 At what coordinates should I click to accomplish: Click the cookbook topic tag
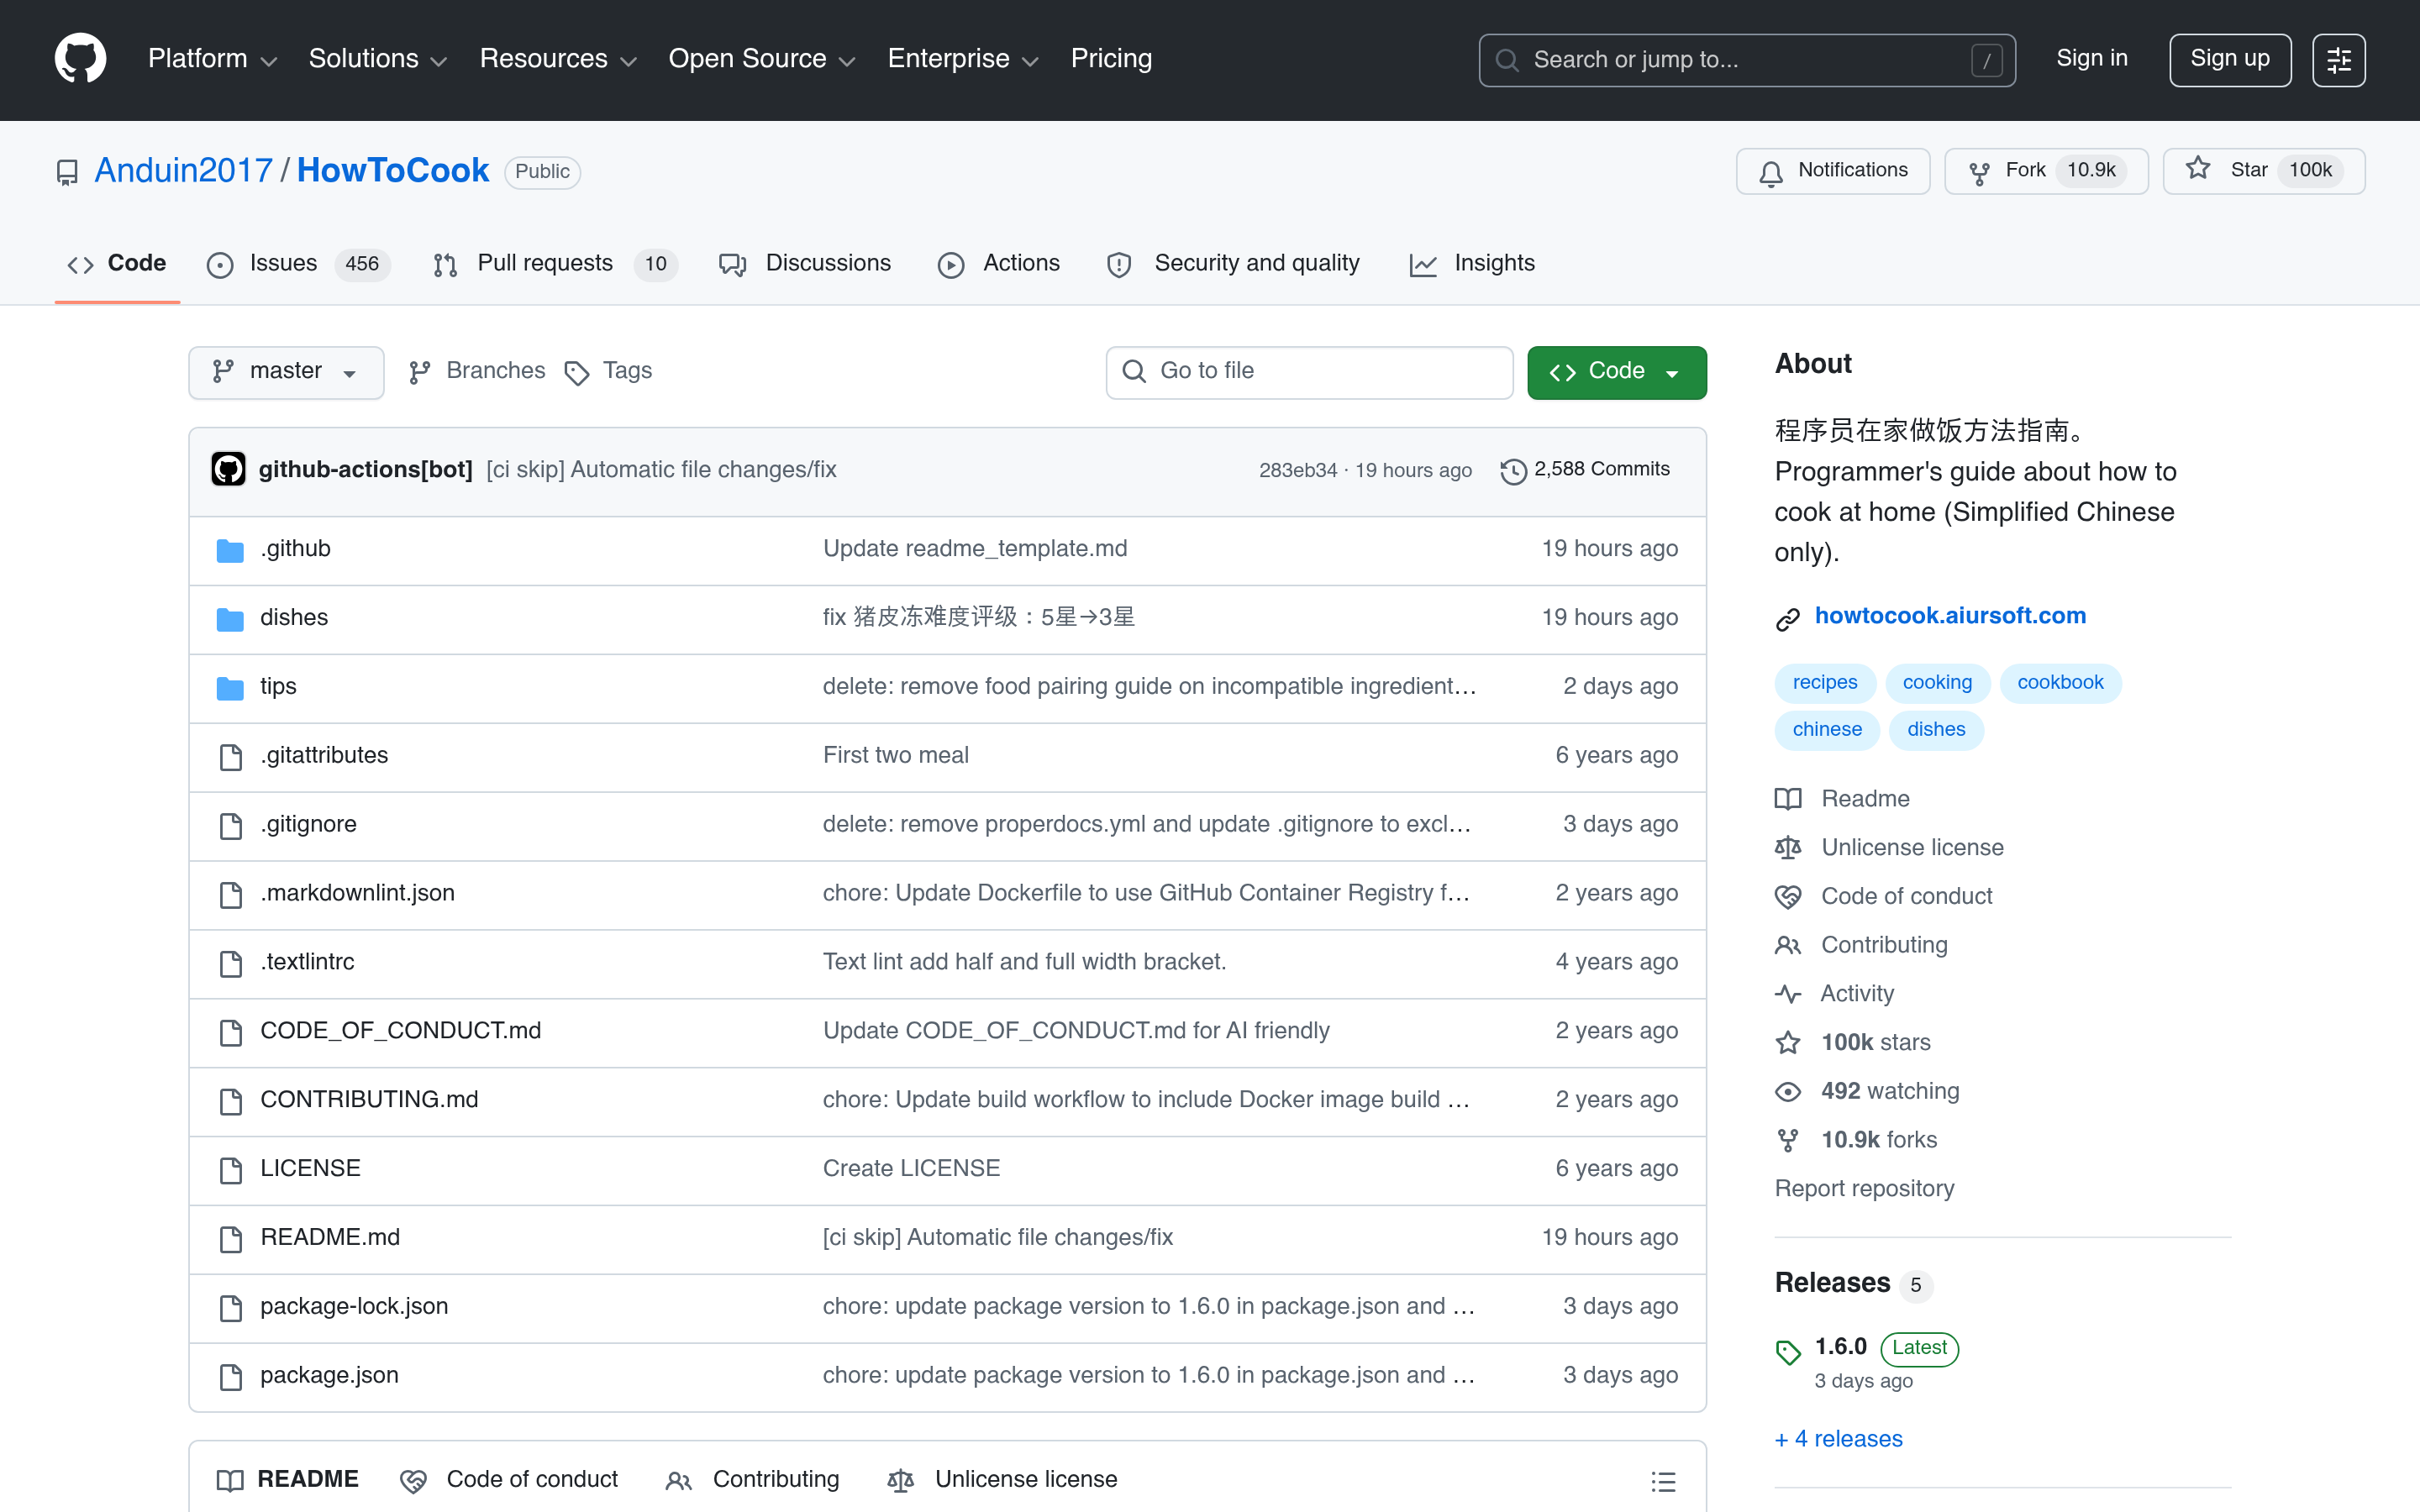tap(2060, 683)
